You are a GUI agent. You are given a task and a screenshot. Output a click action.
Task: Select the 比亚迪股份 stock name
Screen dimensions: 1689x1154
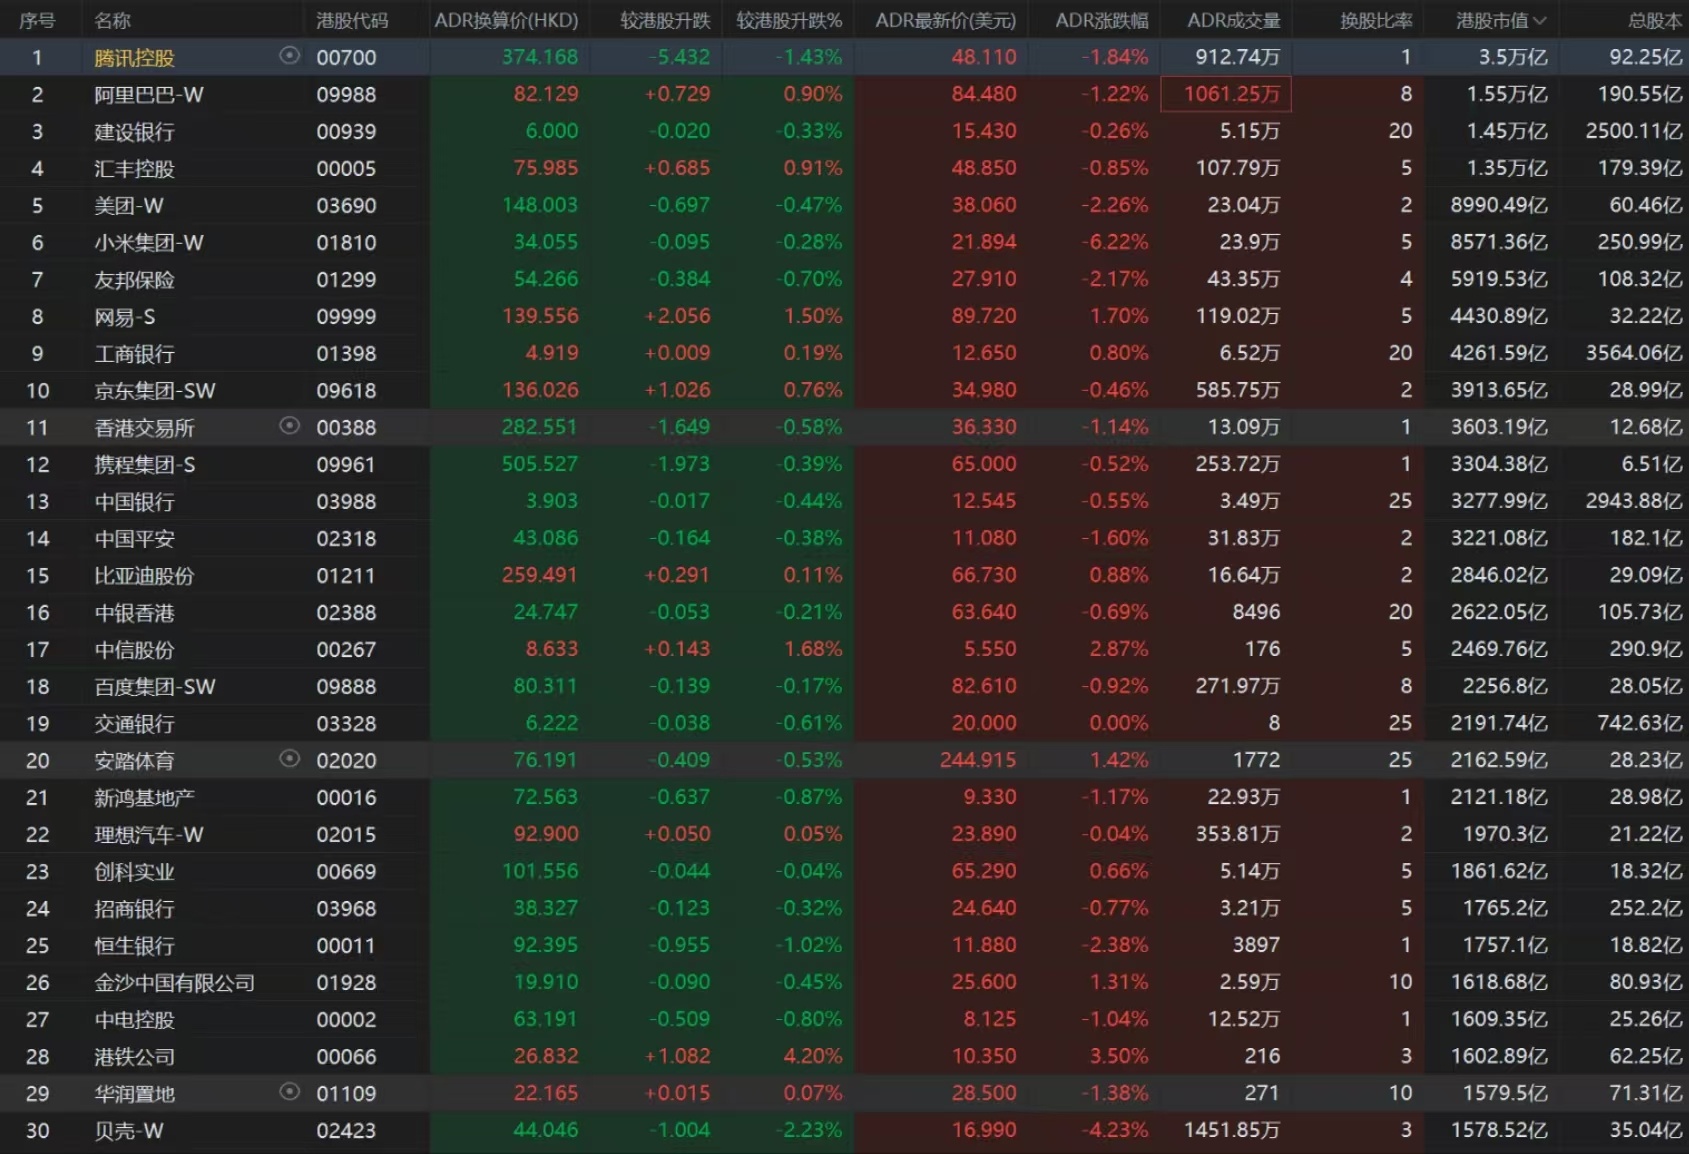[144, 576]
